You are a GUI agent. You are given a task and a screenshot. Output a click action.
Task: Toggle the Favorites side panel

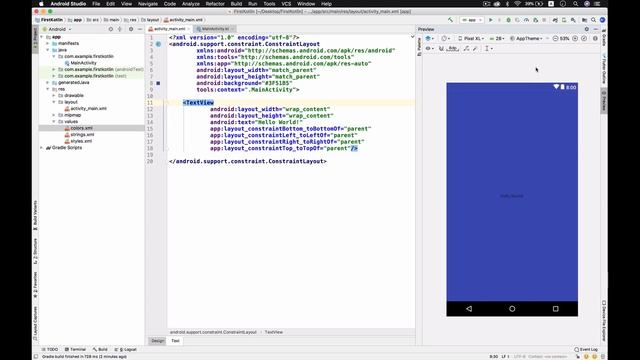[35, 284]
